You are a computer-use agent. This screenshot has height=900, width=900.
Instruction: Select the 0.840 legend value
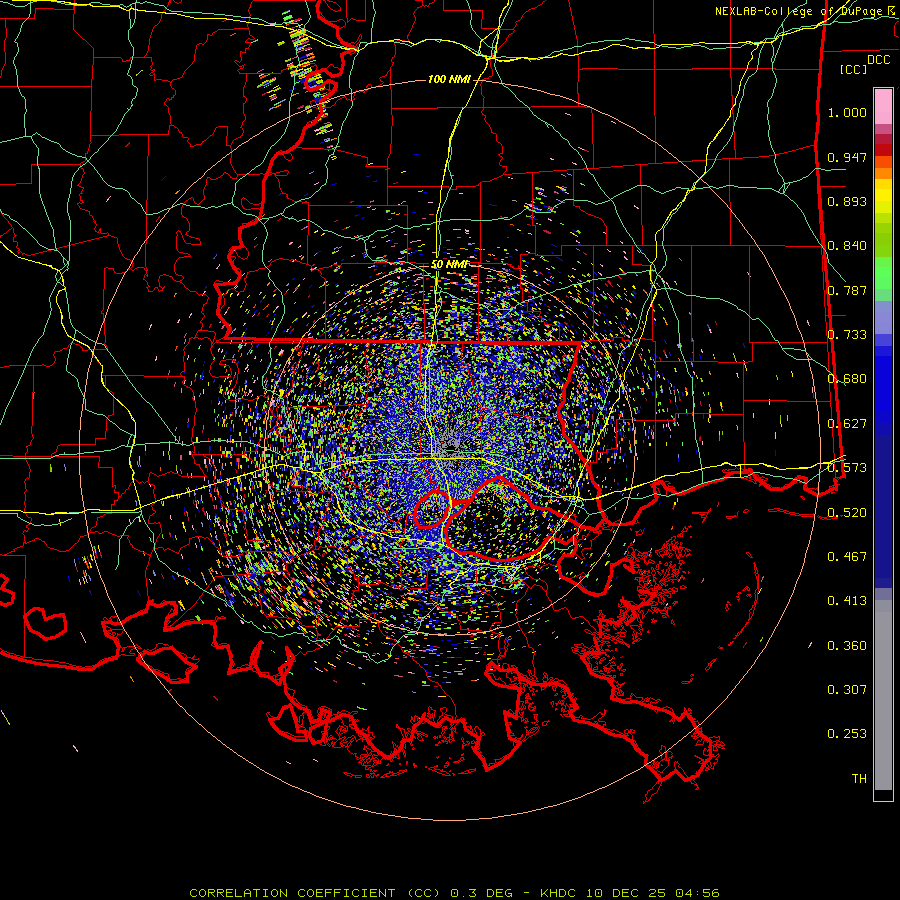coord(847,246)
